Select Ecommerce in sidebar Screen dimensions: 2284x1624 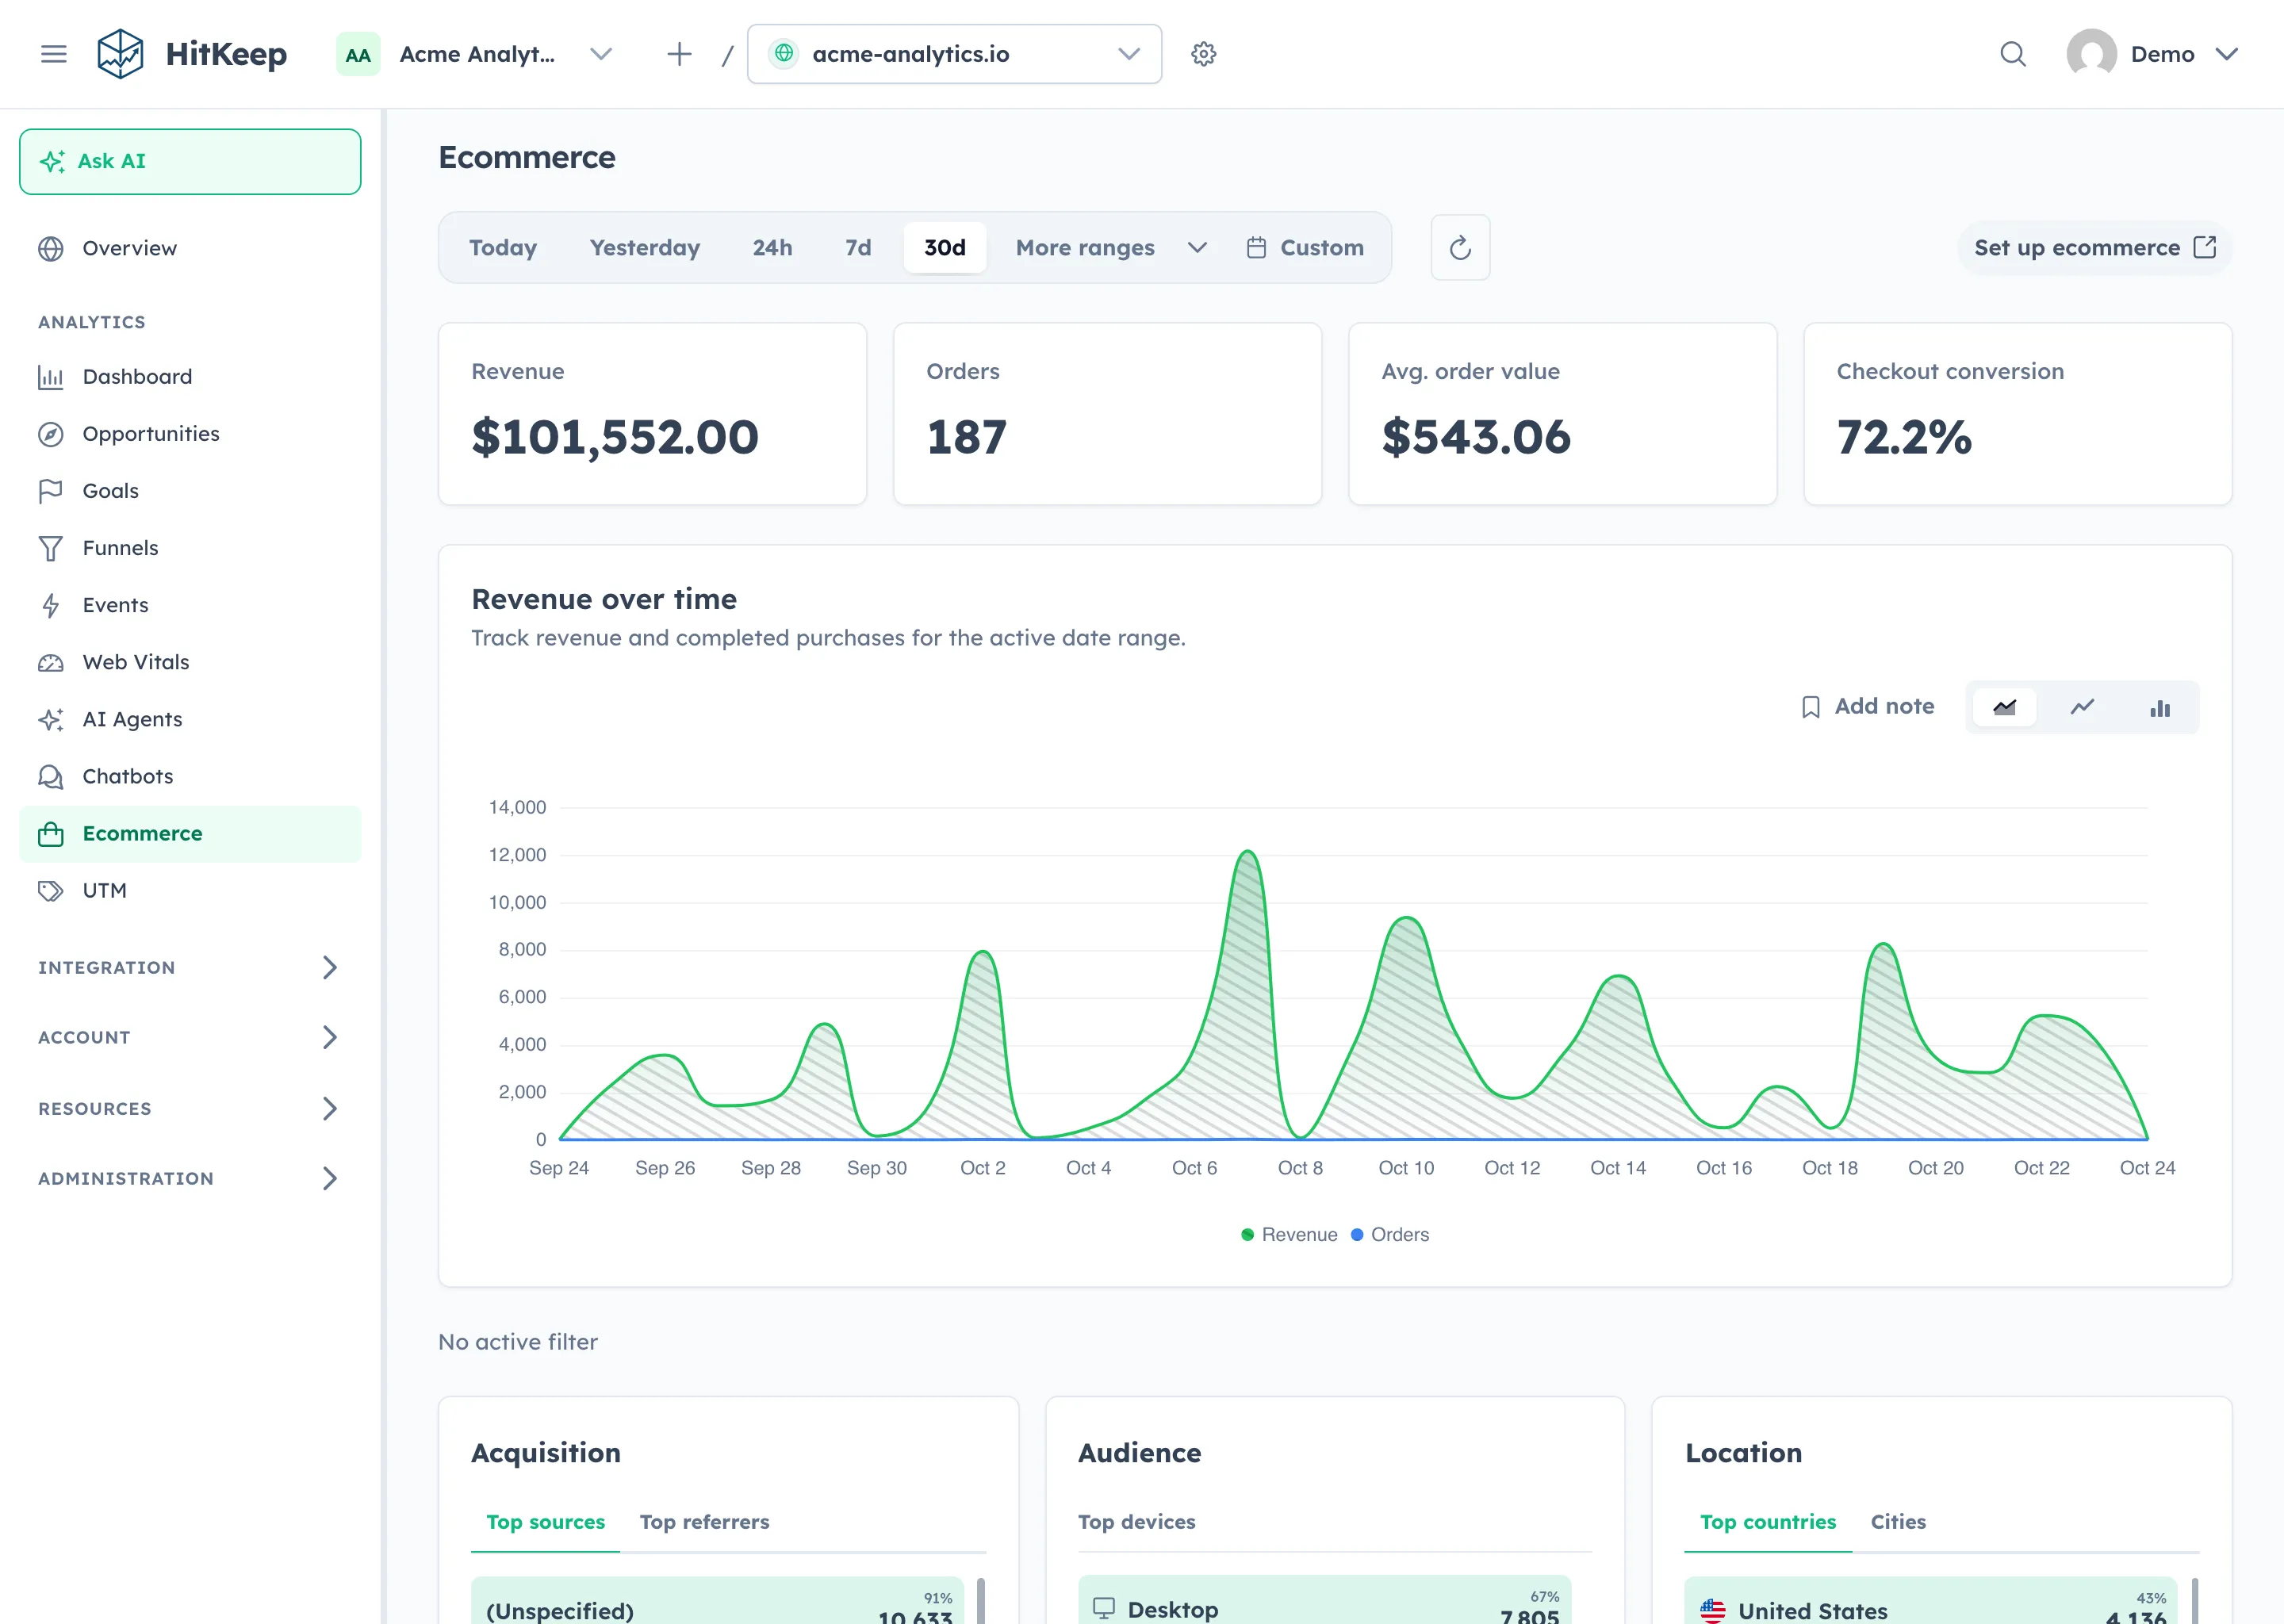[190, 833]
